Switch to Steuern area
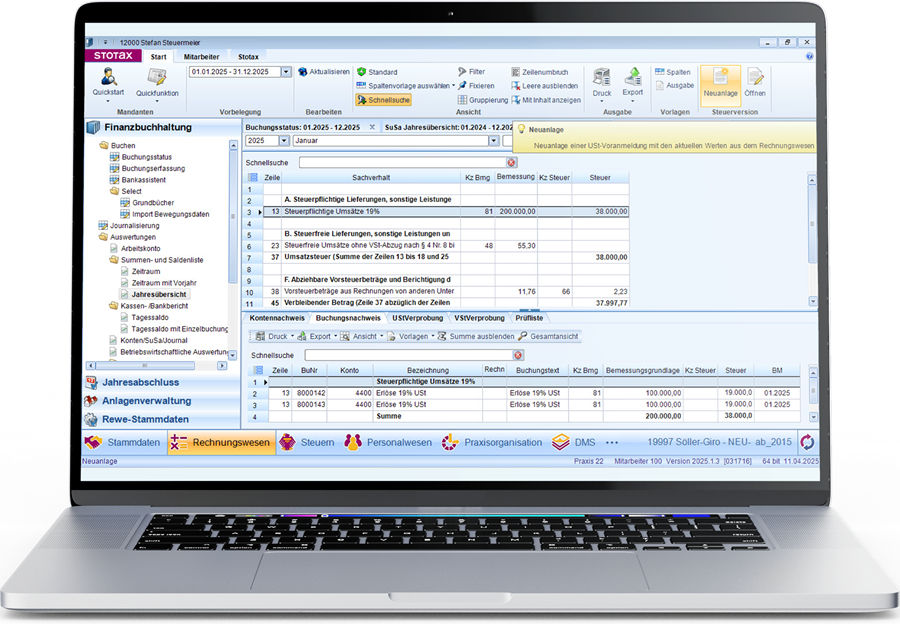Image resolution: width=900 pixels, height=624 pixels. click(x=307, y=443)
